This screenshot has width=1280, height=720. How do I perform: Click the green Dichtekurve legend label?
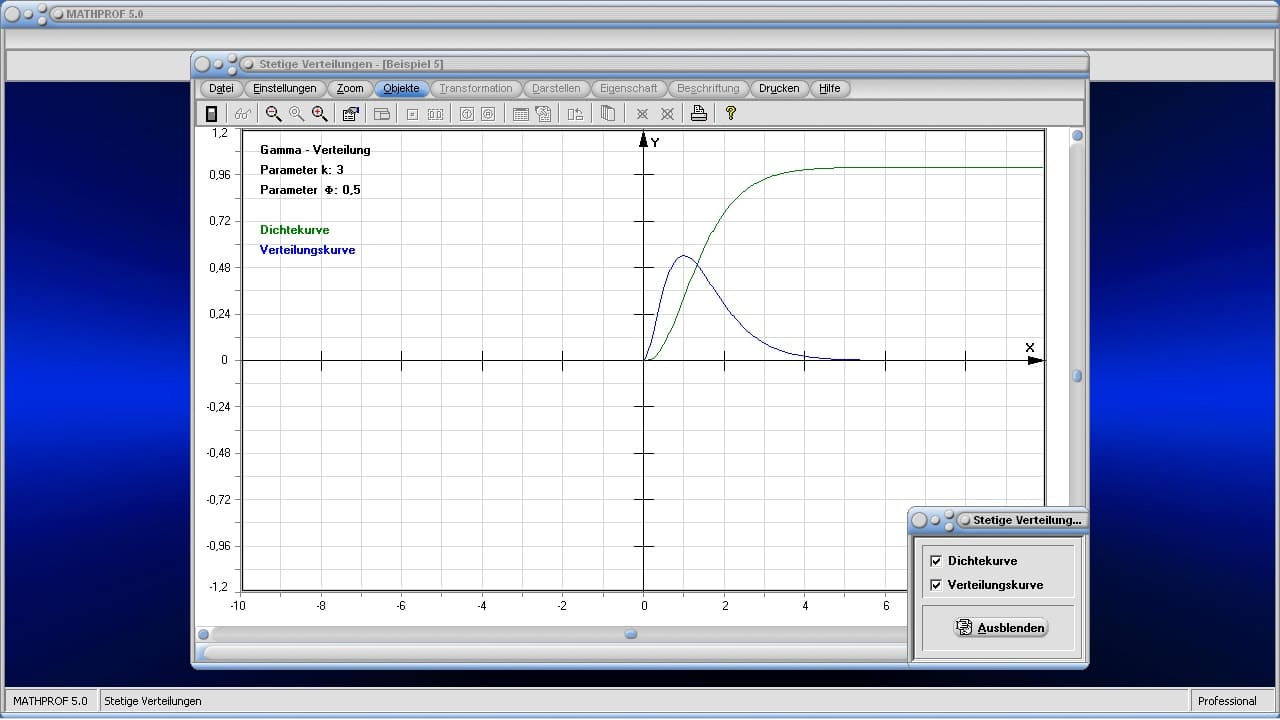(294, 230)
